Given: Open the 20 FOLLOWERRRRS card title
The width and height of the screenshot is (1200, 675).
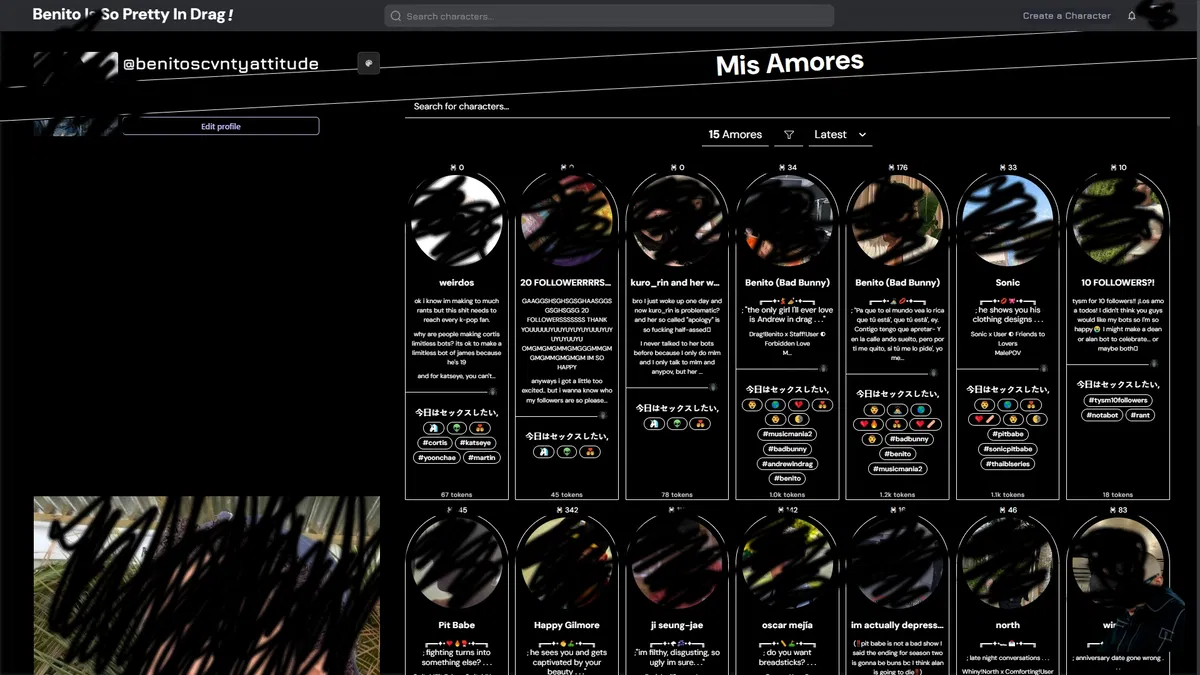Looking at the screenshot, I should coord(566,283).
